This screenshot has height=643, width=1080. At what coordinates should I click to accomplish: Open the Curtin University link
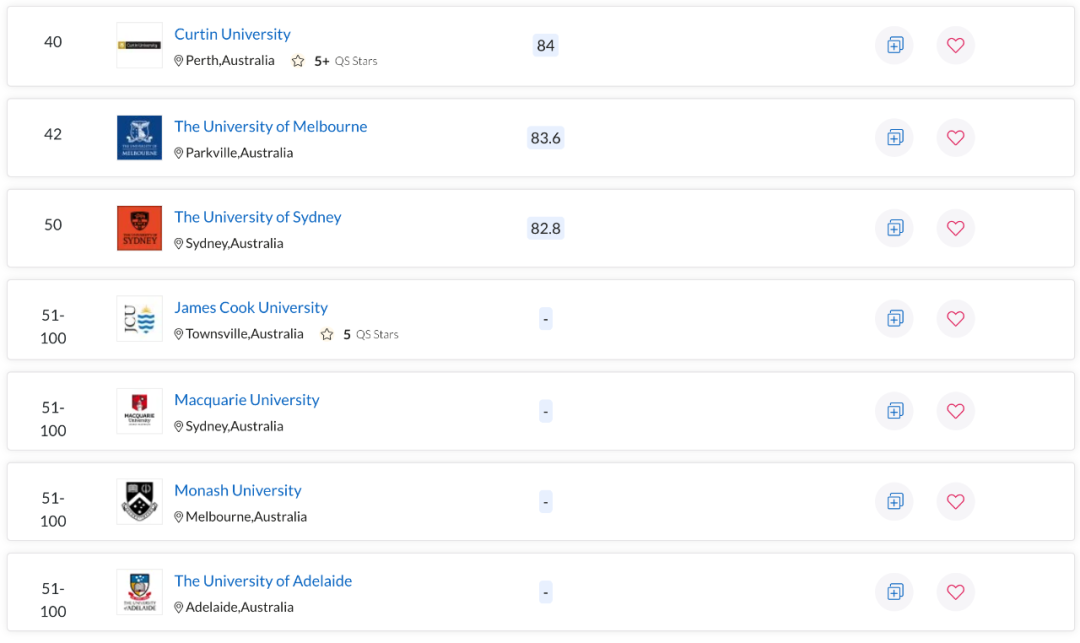[x=232, y=34]
